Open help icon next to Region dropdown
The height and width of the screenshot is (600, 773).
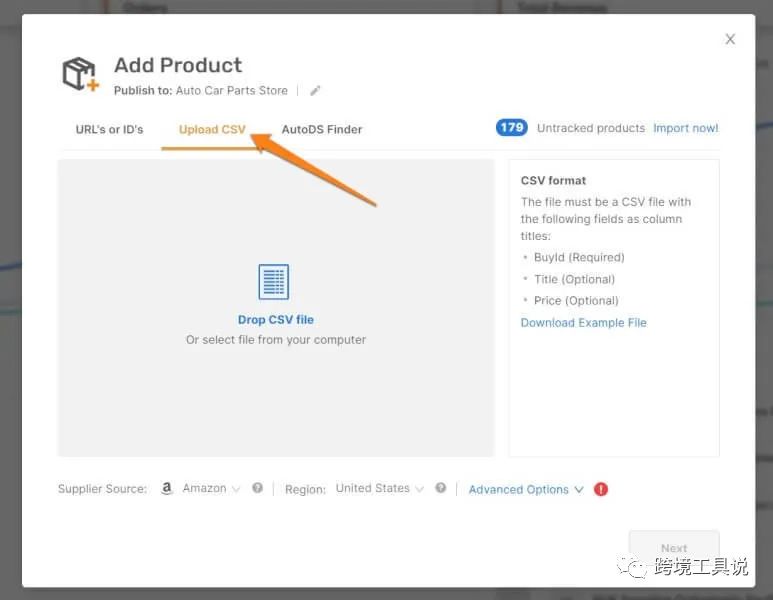[441, 489]
